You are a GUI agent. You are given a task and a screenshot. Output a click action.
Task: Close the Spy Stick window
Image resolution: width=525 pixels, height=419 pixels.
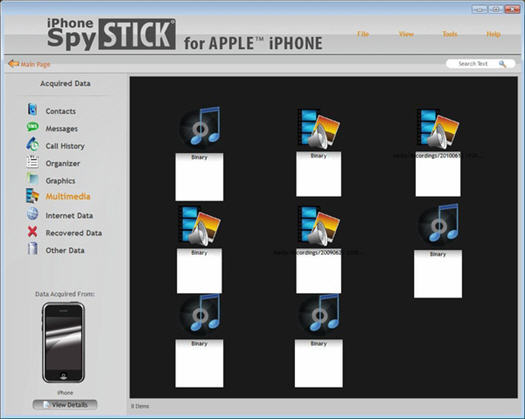tap(512, 9)
